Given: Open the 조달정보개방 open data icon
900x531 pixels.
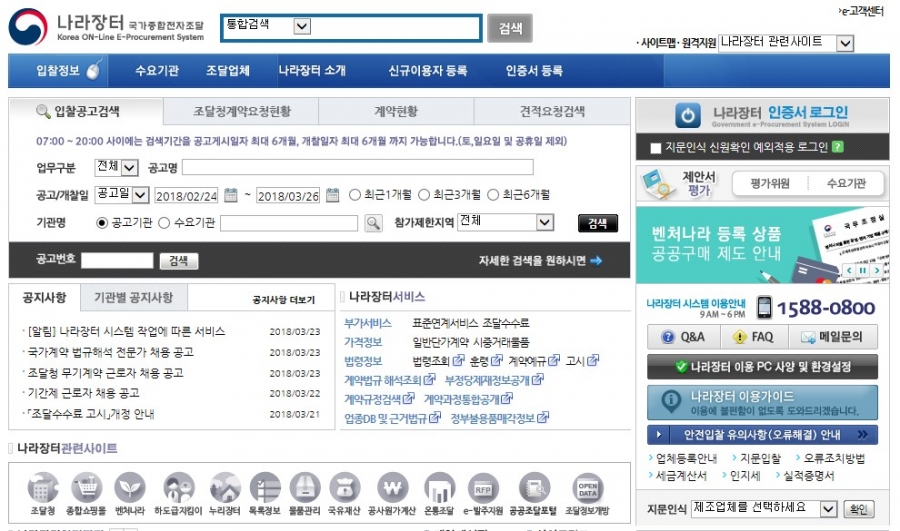Looking at the screenshot, I should click(587, 488).
